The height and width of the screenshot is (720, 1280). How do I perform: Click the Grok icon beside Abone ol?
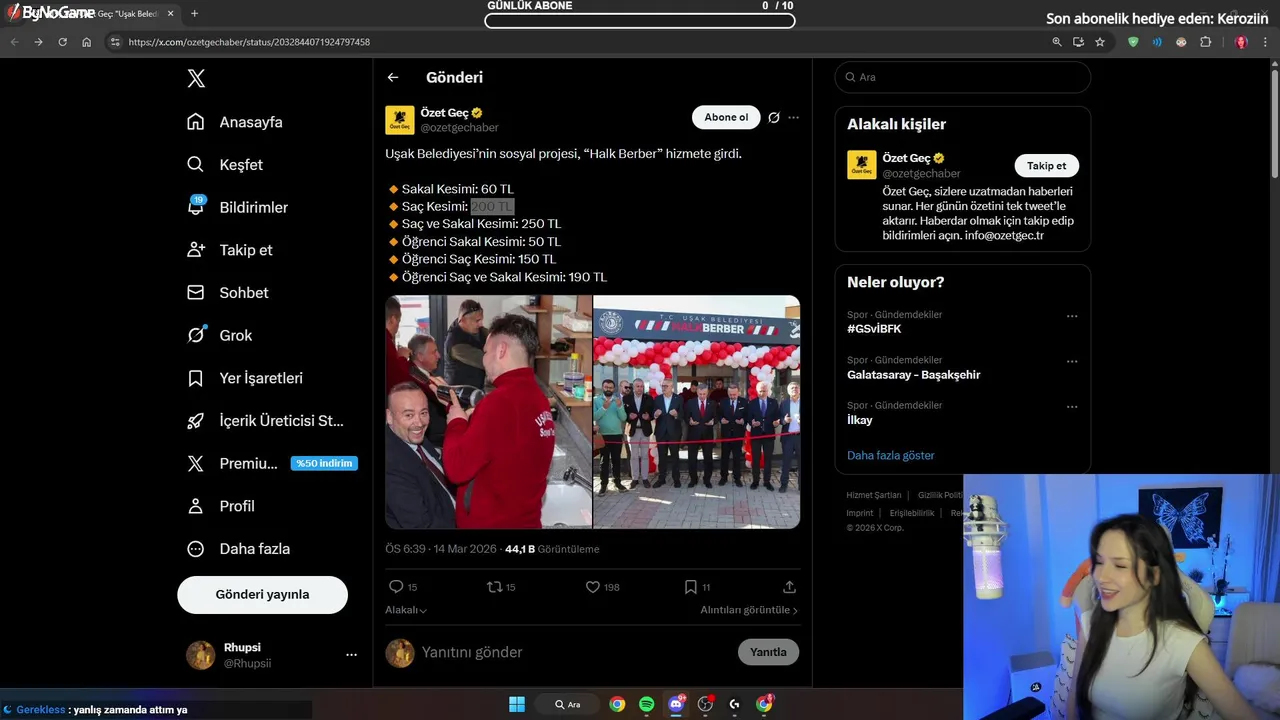click(x=773, y=117)
